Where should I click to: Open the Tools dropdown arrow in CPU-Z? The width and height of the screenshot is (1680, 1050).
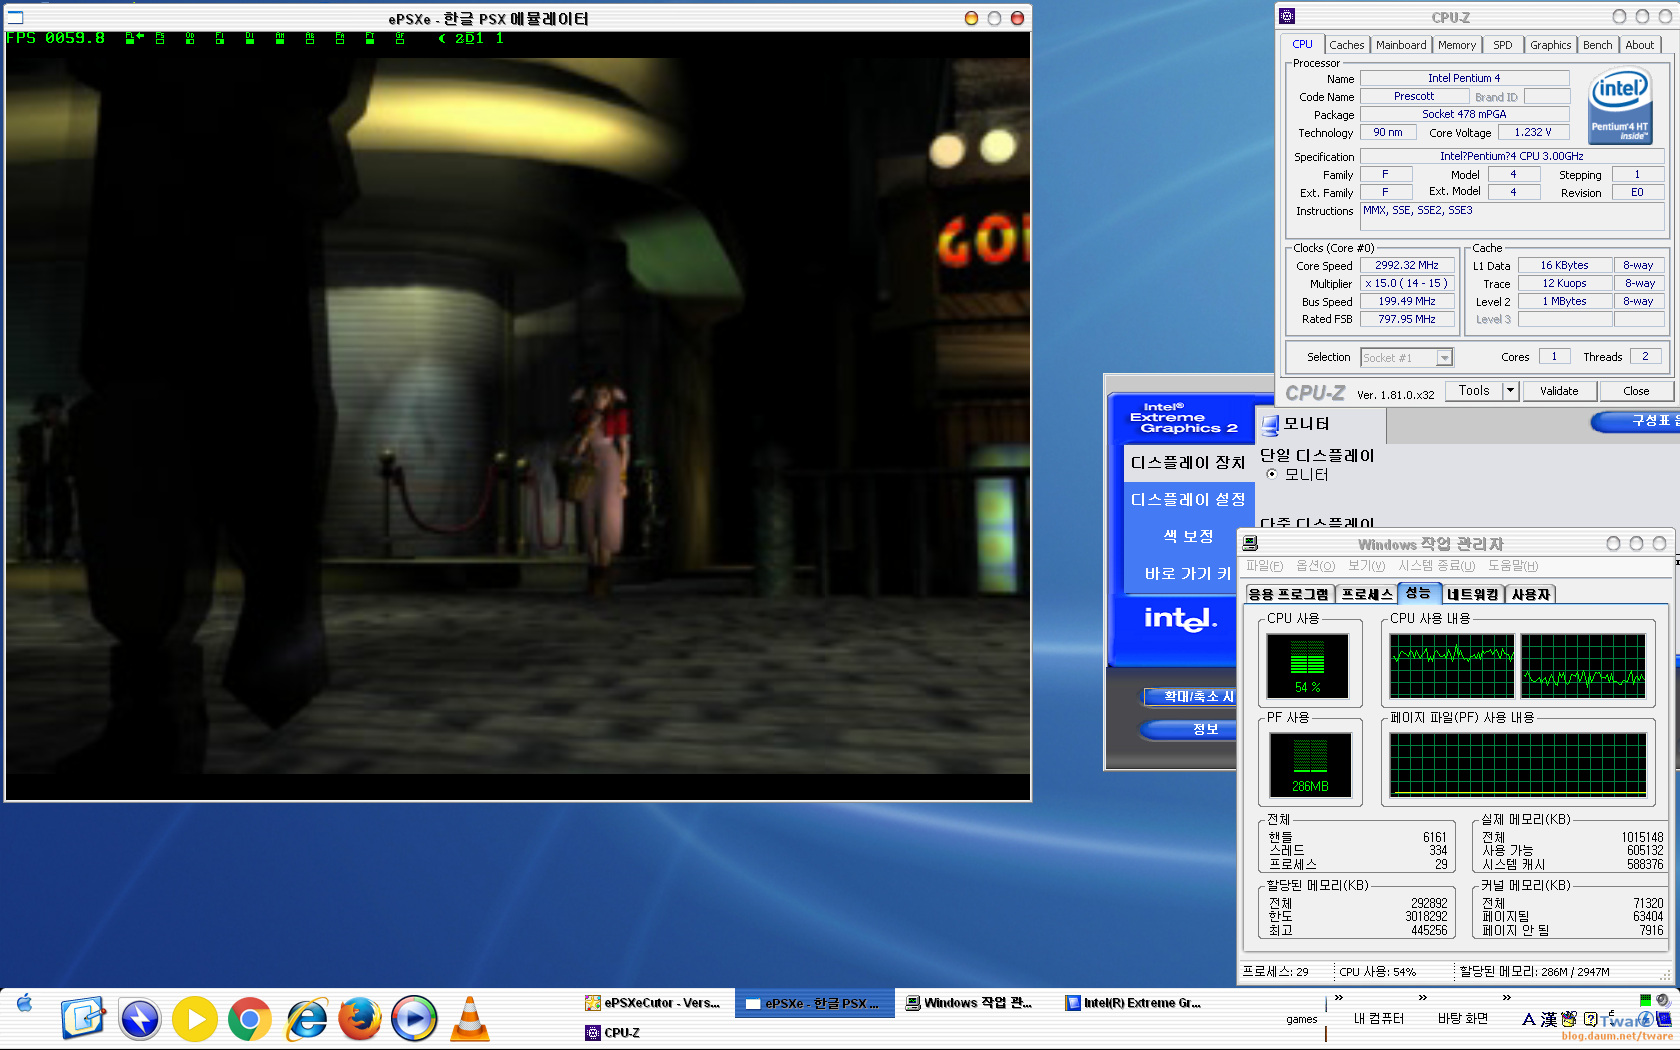pyautogui.click(x=1511, y=391)
